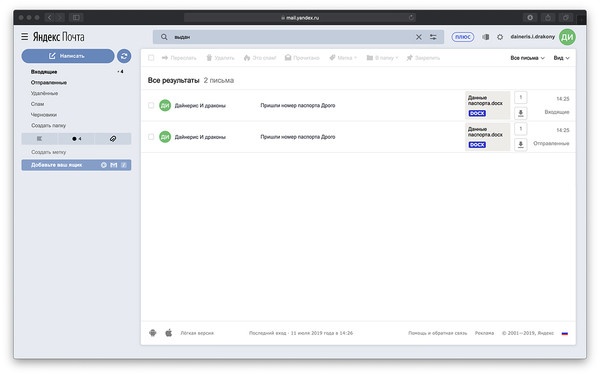600x375 pixels.
Task: Click the refresh mail button
Action: pyautogui.click(x=124, y=56)
